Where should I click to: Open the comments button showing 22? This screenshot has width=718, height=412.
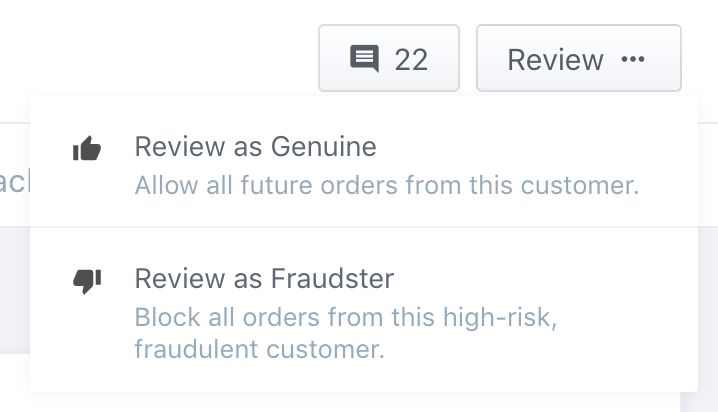[388, 60]
